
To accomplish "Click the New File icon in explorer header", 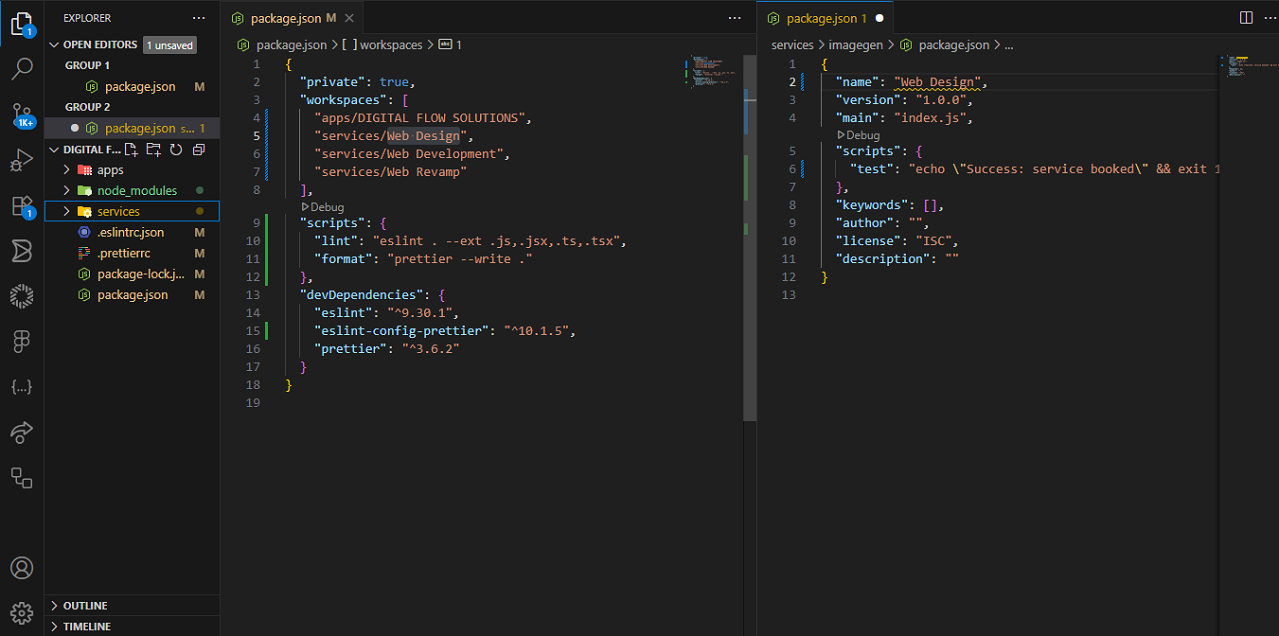I will point(131,150).
